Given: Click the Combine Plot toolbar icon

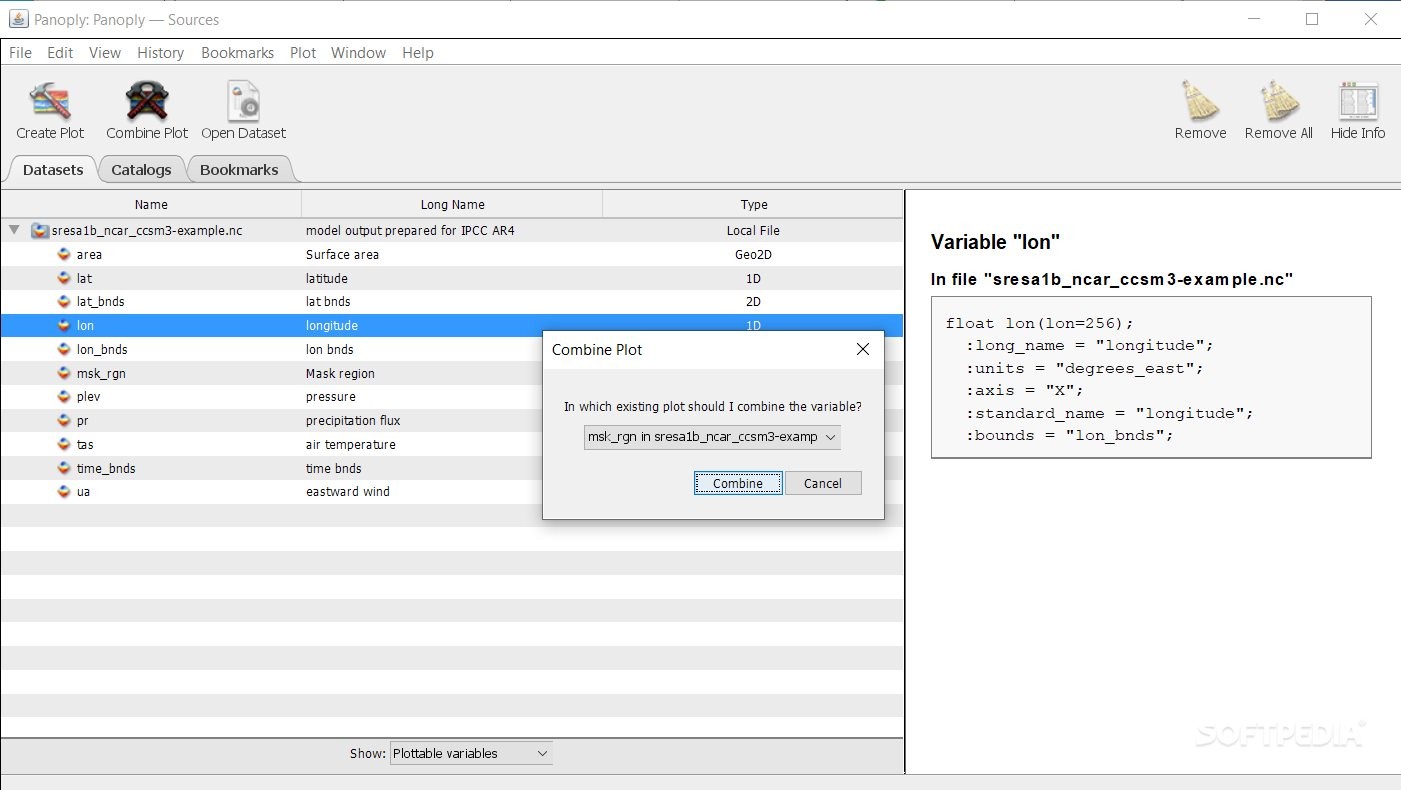Looking at the screenshot, I should (x=147, y=101).
